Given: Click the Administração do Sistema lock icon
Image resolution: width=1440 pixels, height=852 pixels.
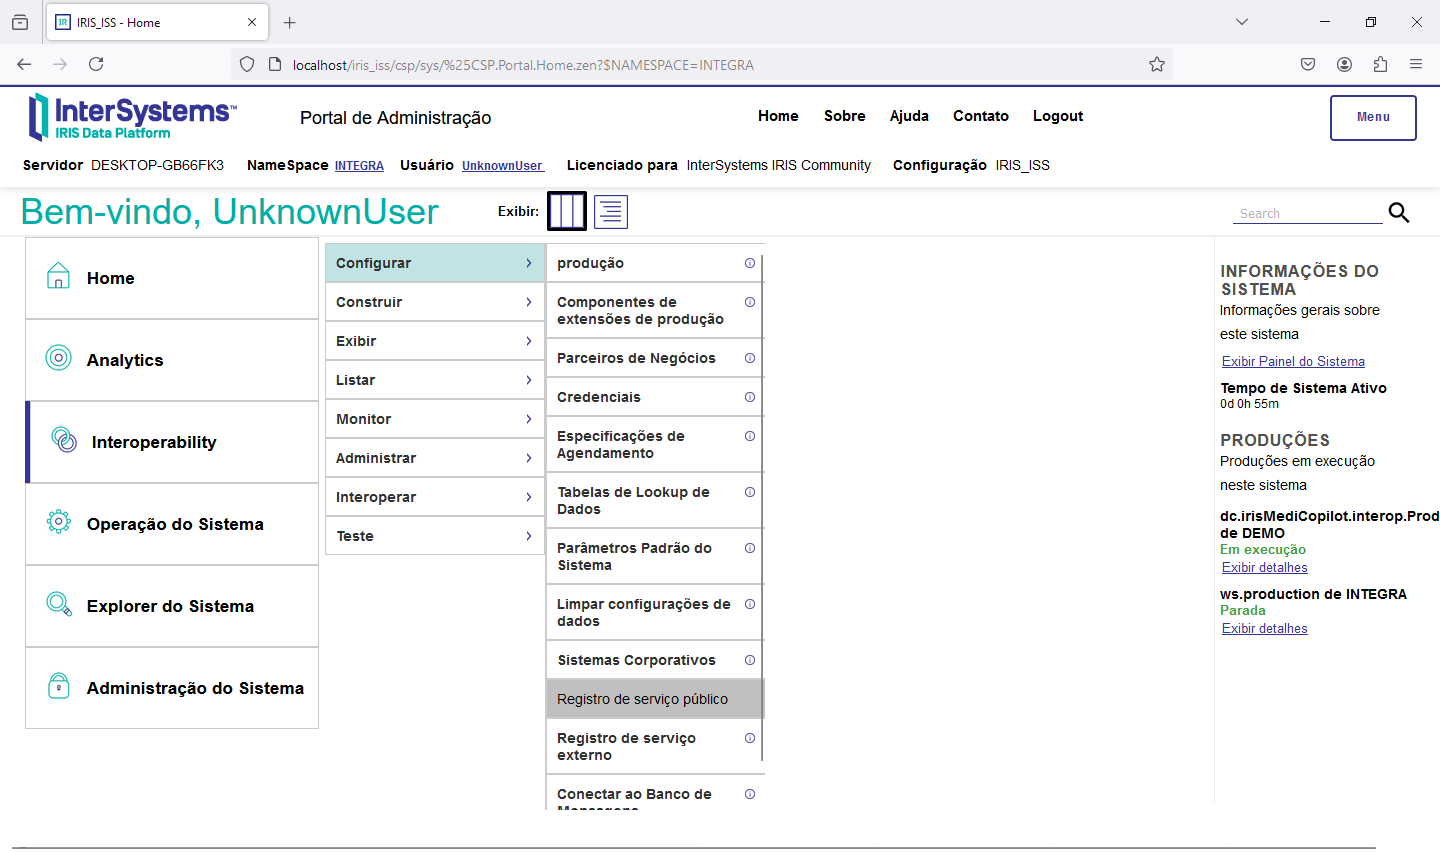Looking at the screenshot, I should click(x=59, y=686).
